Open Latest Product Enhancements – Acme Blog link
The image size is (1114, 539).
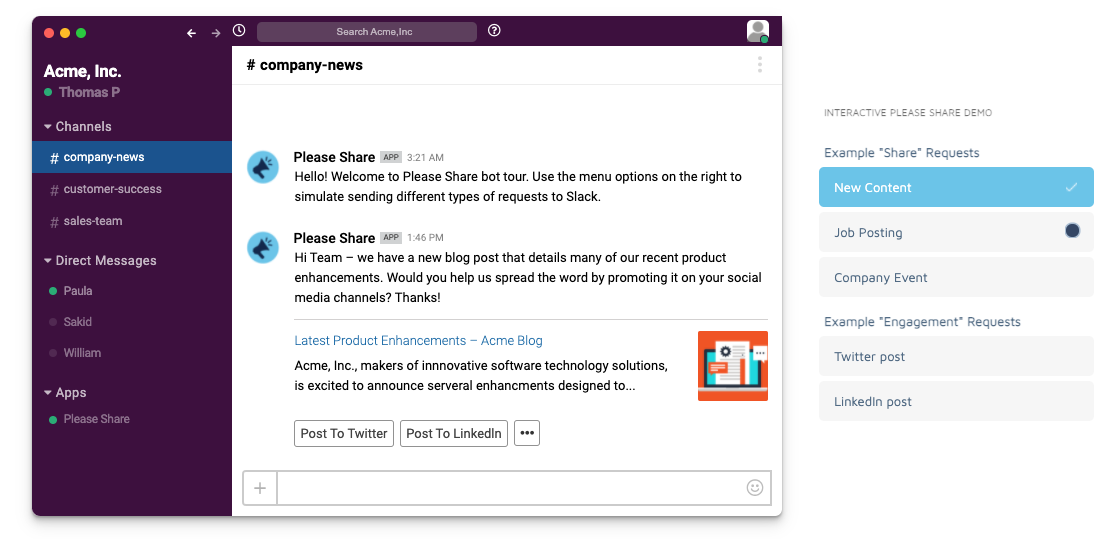tap(418, 341)
